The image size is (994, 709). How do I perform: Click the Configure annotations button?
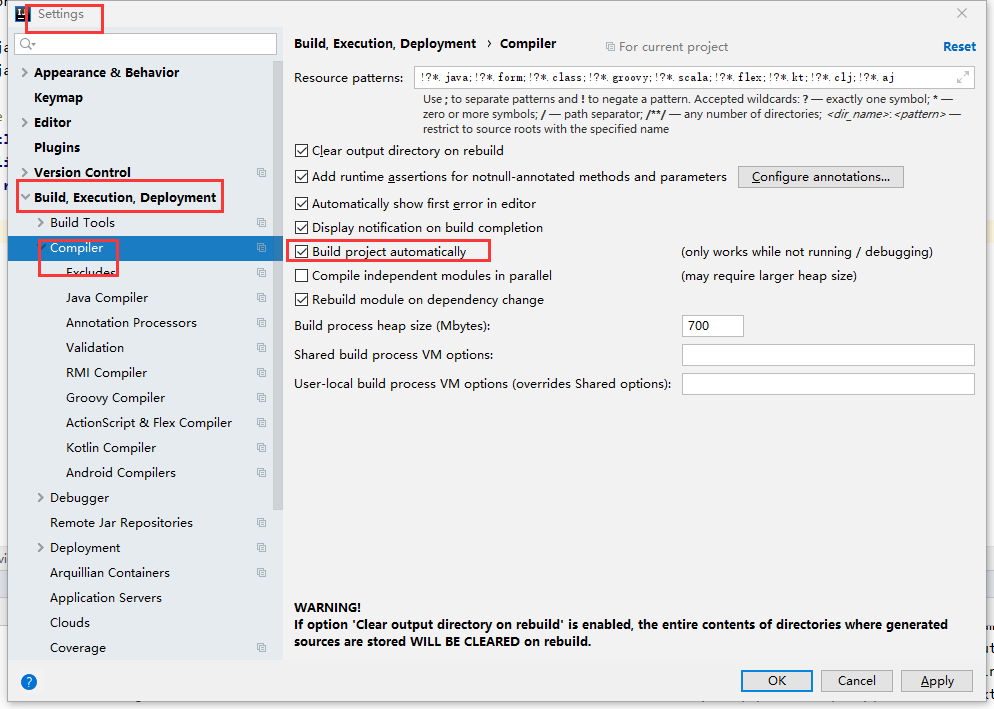pos(820,177)
